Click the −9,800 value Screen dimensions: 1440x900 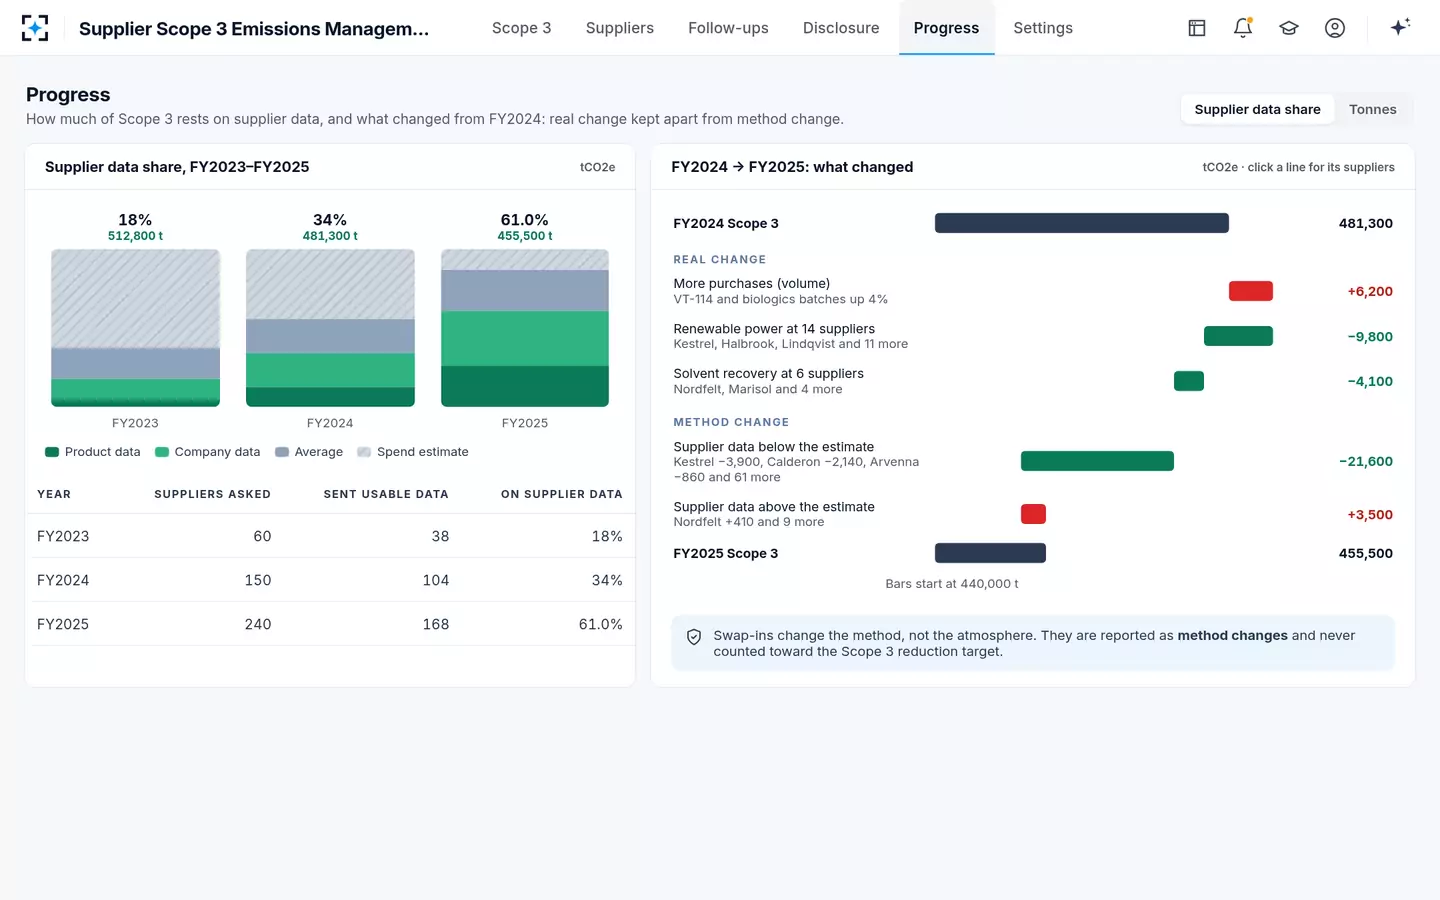pos(1370,336)
